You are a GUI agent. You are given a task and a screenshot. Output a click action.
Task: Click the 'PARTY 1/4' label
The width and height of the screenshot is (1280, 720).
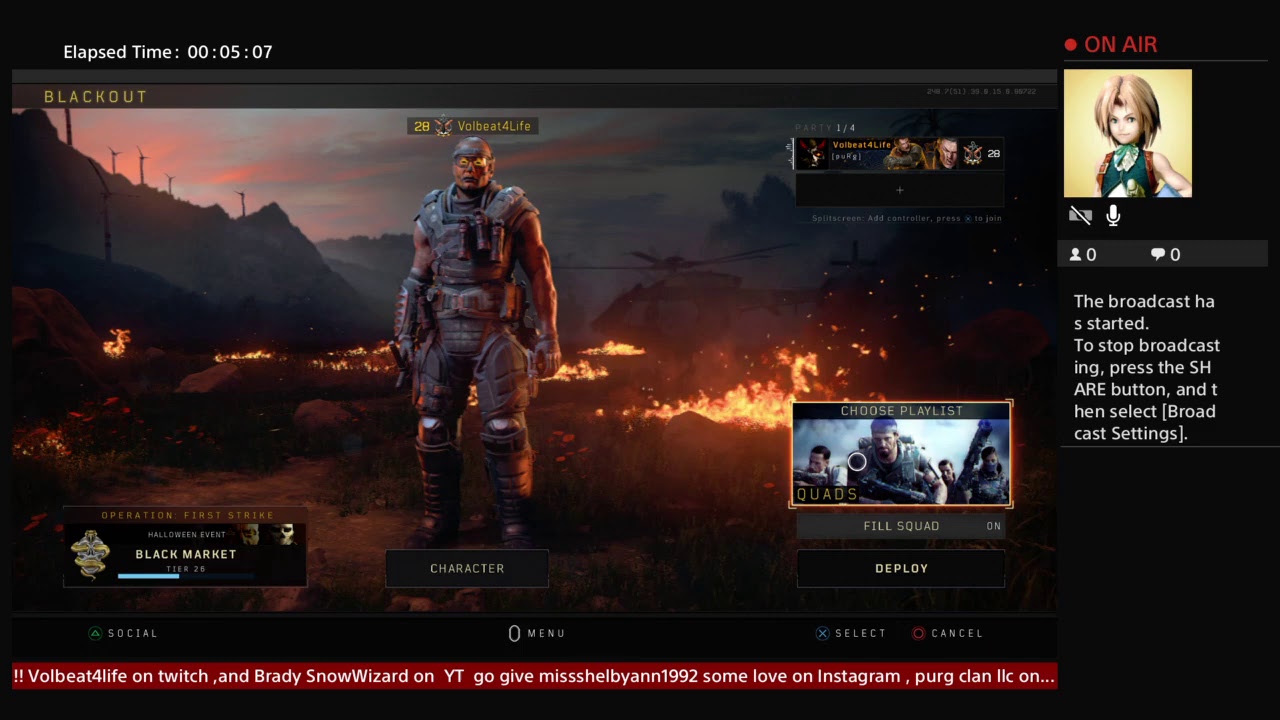[x=825, y=128]
